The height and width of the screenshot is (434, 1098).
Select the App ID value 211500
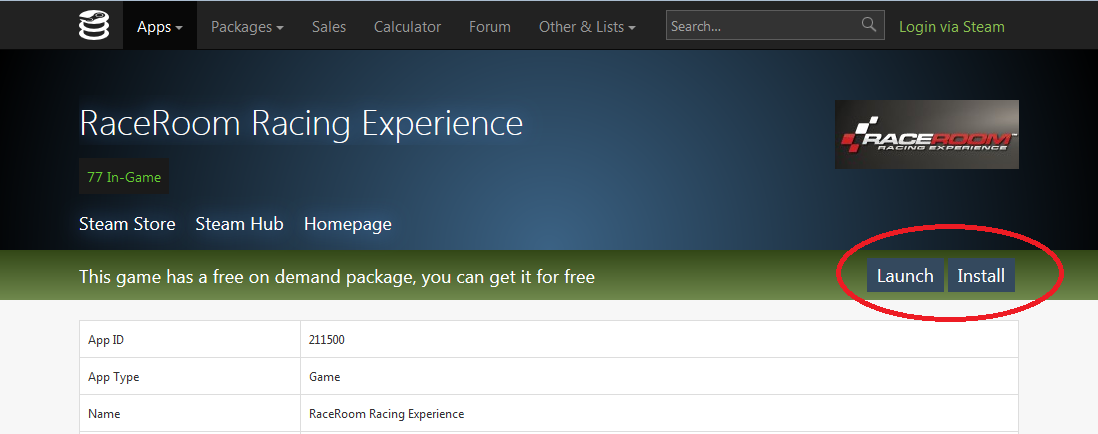pyautogui.click(x=327, y=340)
